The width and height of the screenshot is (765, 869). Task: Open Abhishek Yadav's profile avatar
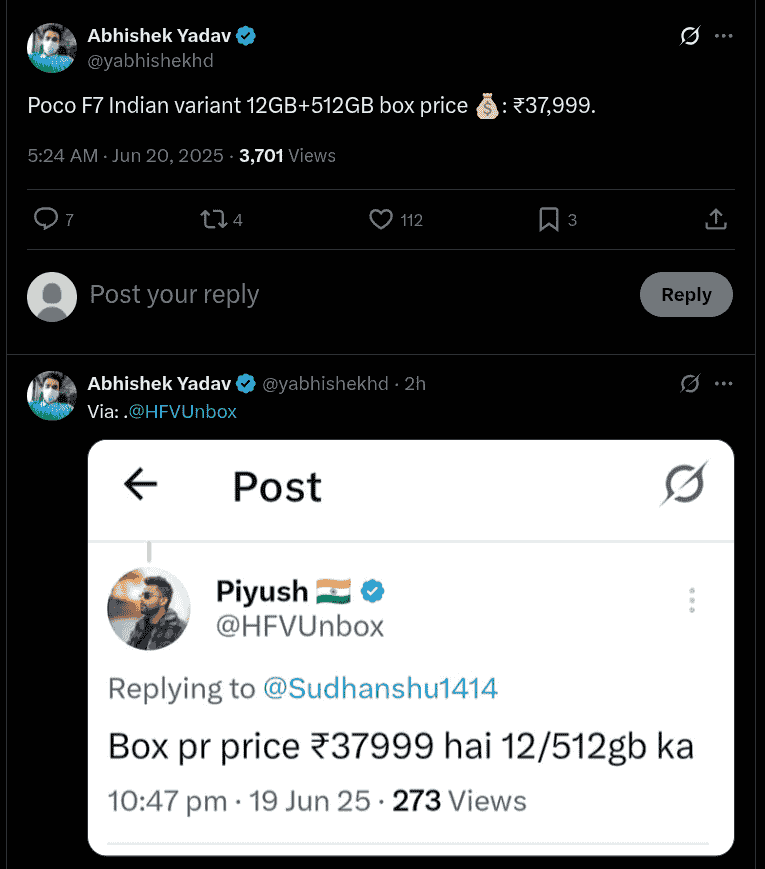click(51, 46)
